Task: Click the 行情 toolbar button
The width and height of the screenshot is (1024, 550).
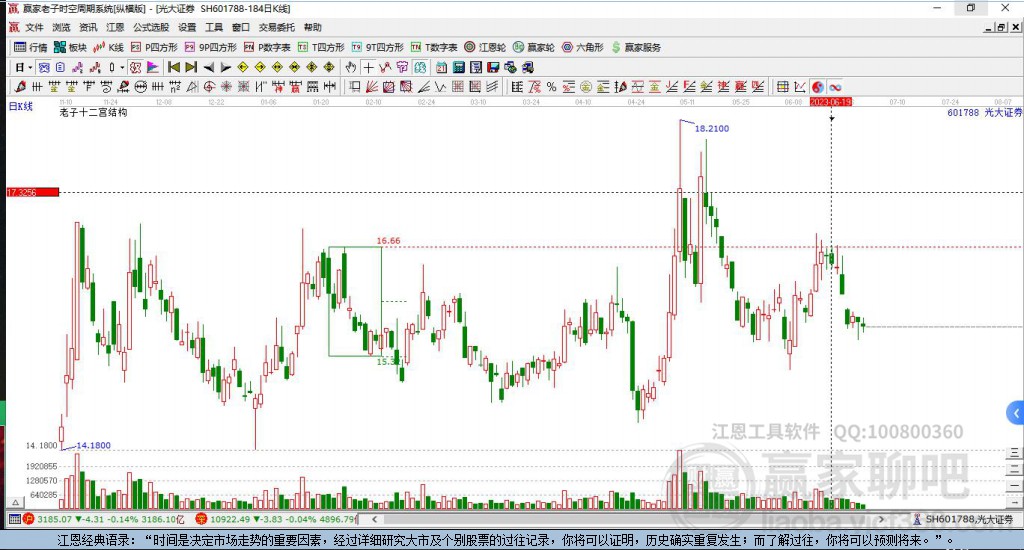Action: click(31, 47)
